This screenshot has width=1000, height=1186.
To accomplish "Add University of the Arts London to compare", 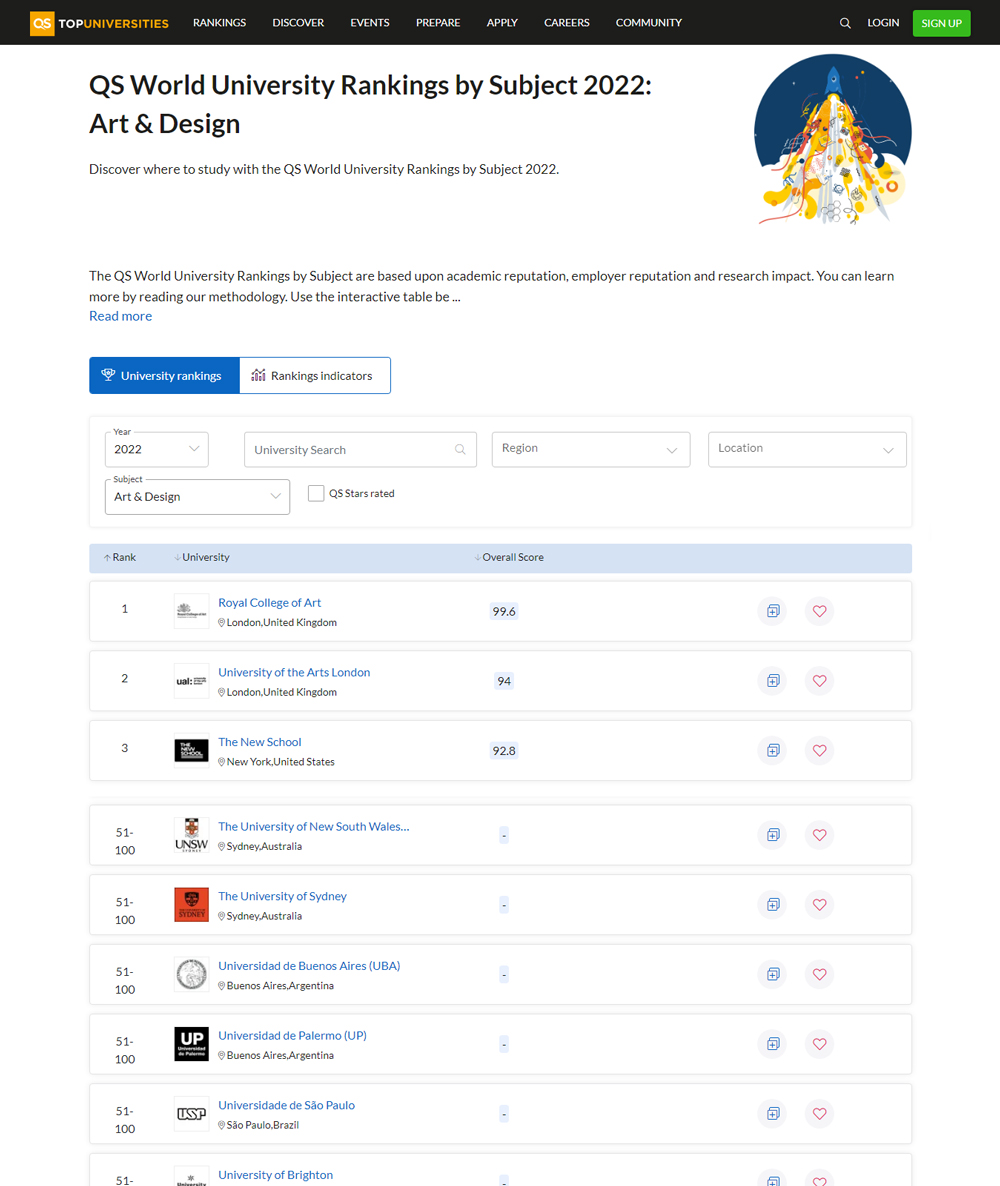I will (x=772, y=681).
